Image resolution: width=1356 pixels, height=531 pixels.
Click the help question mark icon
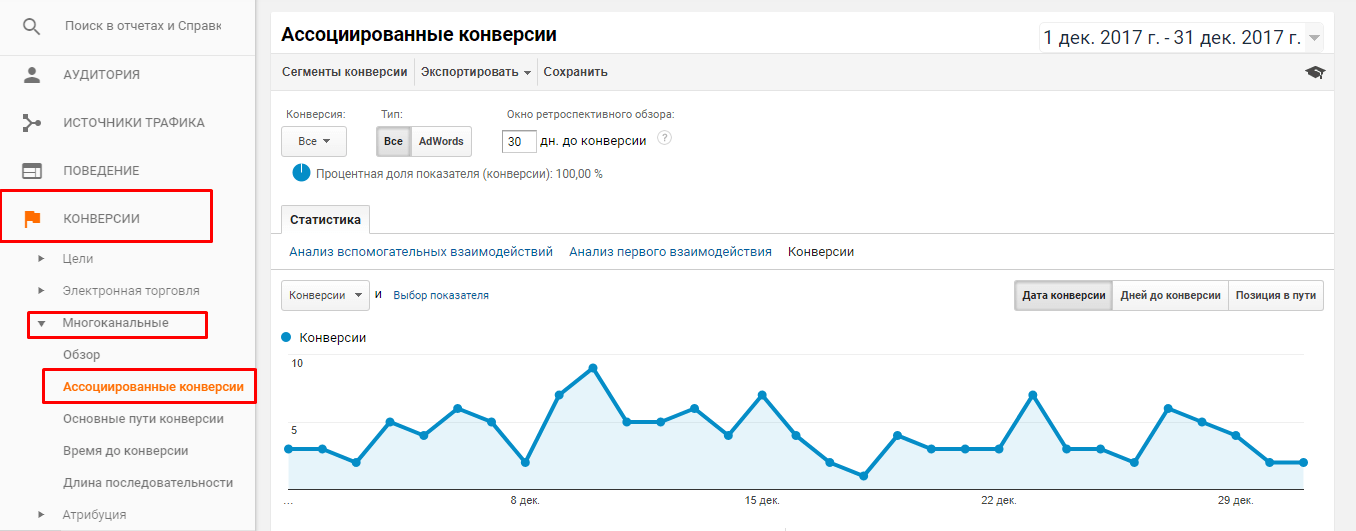664,138
